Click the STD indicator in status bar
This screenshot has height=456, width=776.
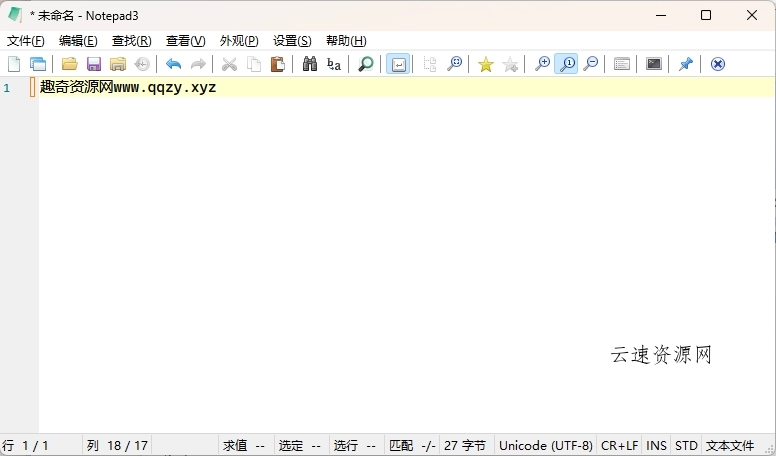click(686, 446)
